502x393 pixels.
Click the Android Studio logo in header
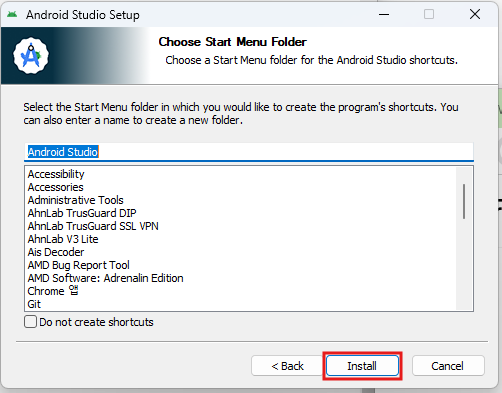(x=31, y=56)
